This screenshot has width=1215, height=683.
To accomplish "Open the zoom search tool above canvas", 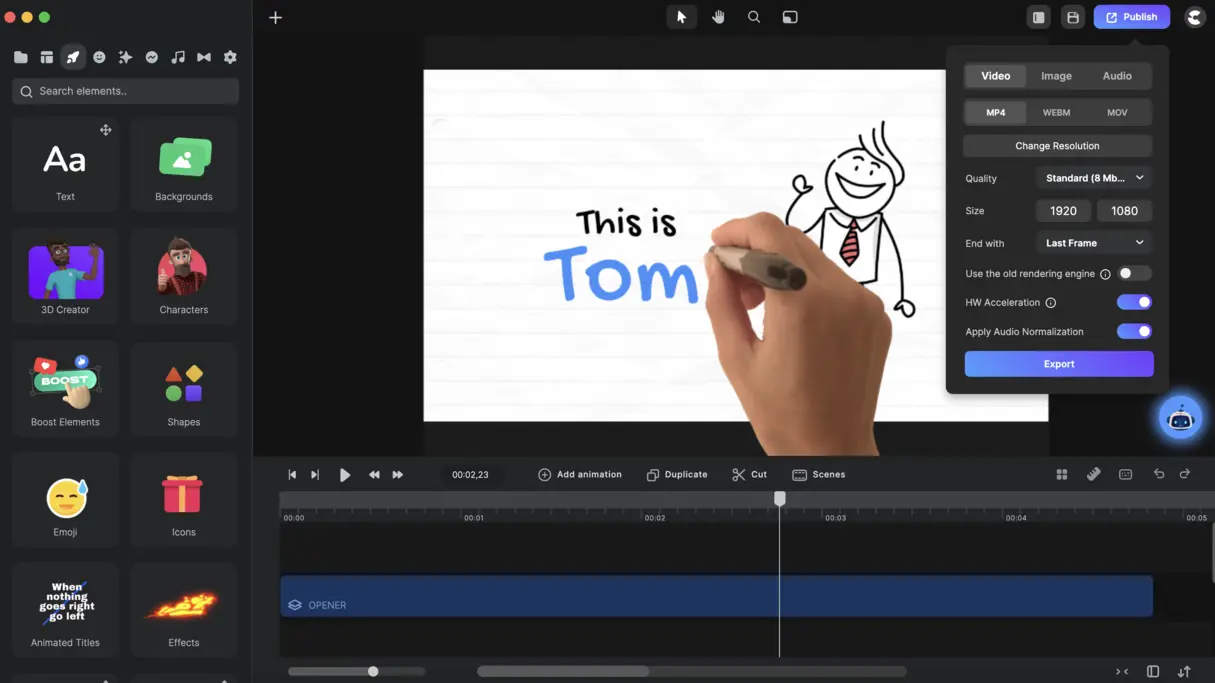I will tap(754, 17).
